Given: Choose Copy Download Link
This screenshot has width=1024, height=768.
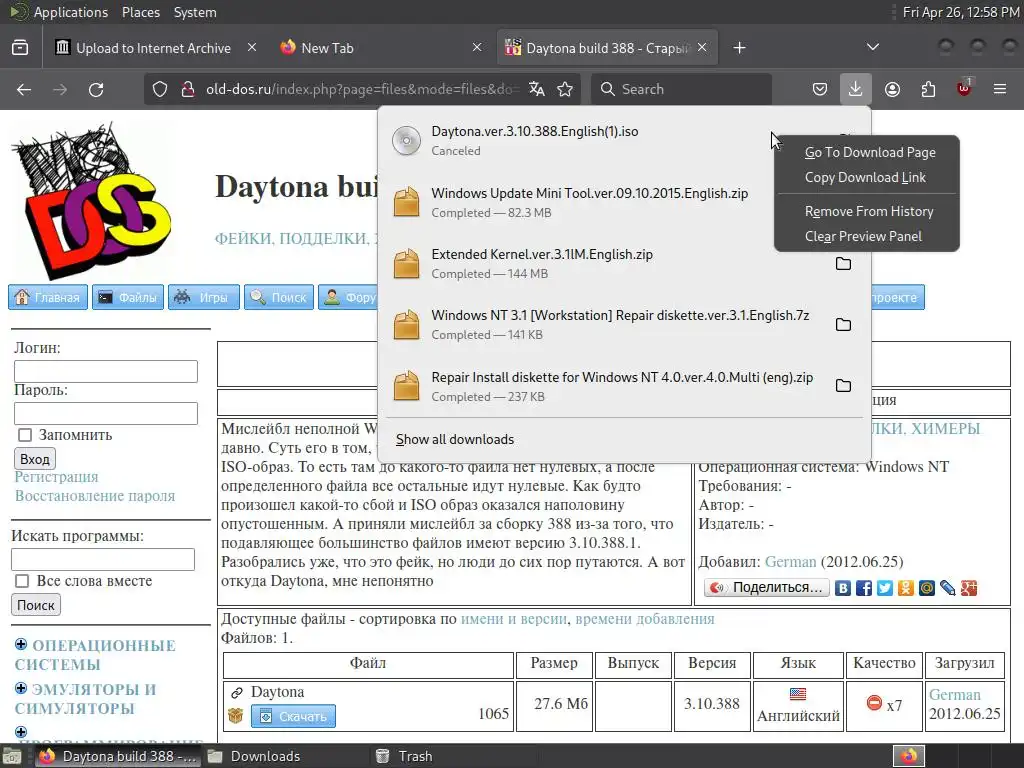Looking at the screenshot, I should (x=865, y=178).
